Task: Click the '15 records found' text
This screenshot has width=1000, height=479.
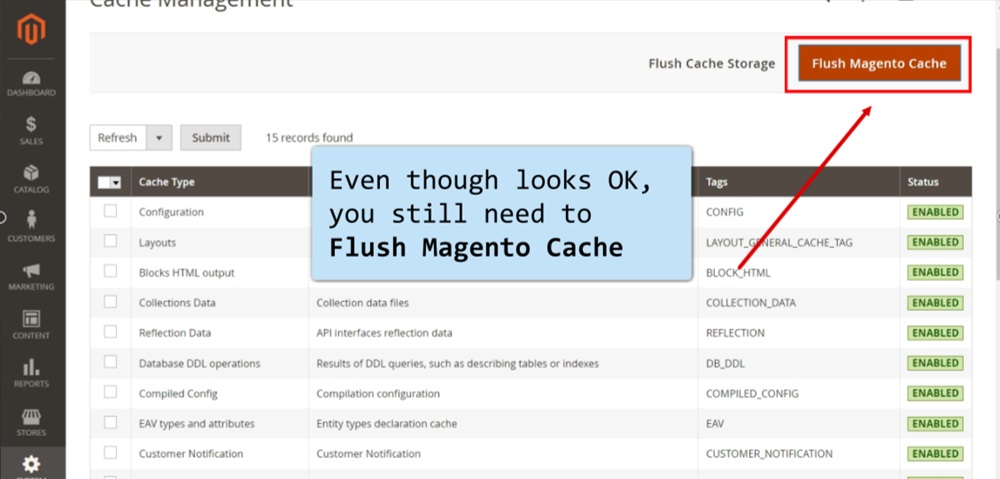Action: 309,138
